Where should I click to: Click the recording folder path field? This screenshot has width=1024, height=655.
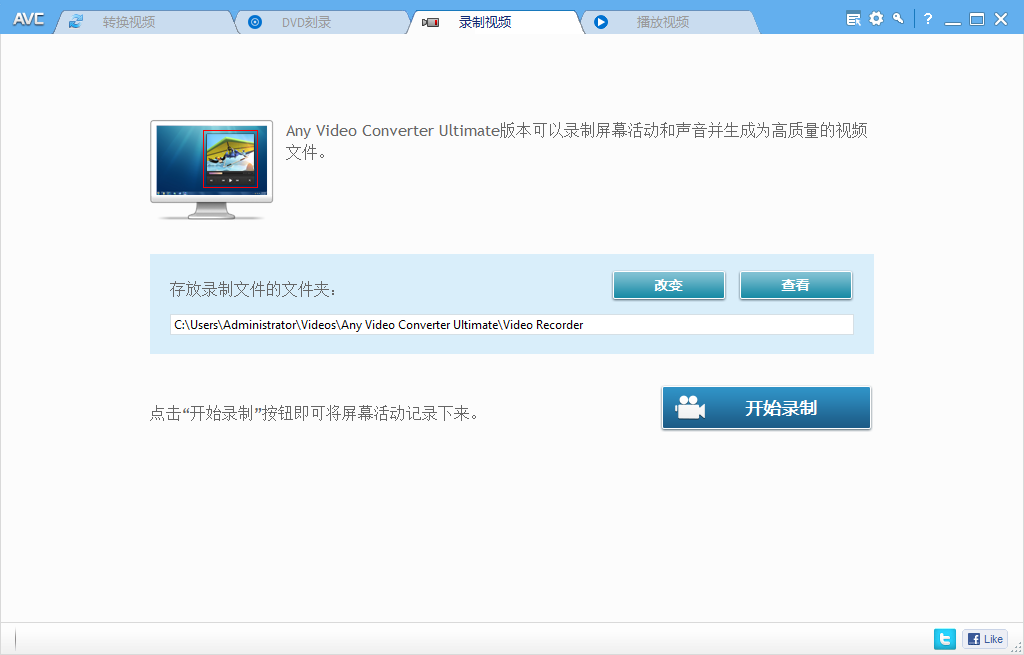(512, 323)
